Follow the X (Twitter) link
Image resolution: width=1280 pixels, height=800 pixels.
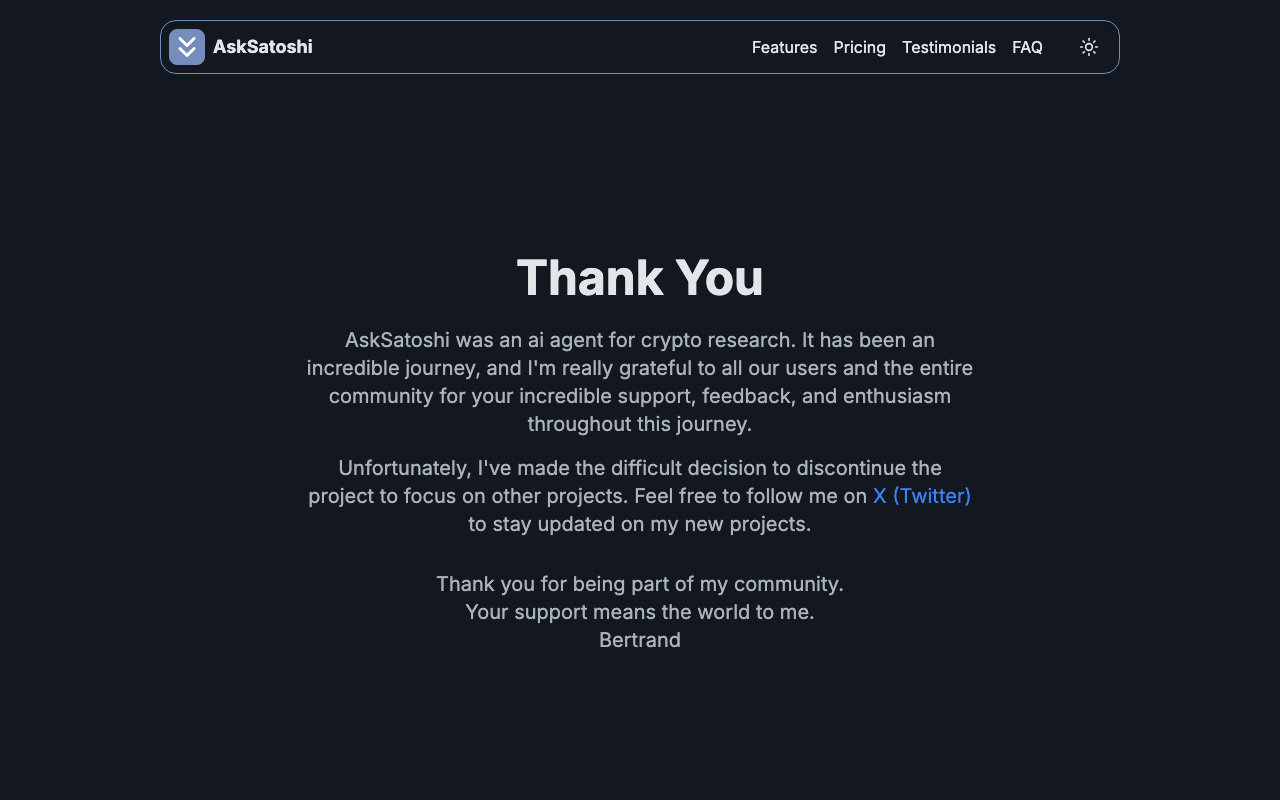click(x=921, y=496)
